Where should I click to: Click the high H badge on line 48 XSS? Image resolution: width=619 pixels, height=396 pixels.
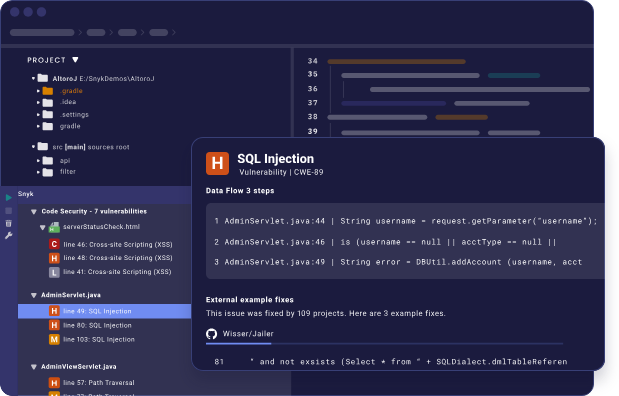pyautogui.click(x=54, y=258)
